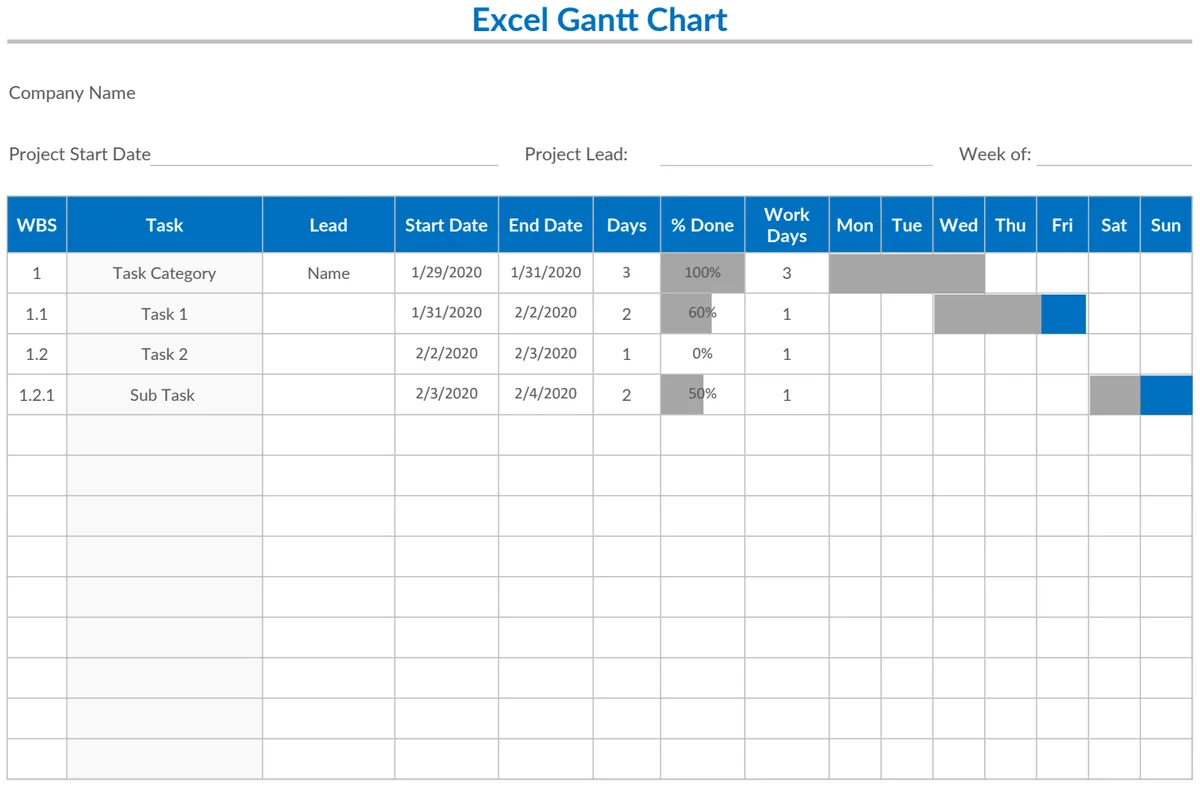Click start date 2/2/2020 for Task 2
This screenshot has height=787, width=1200.
pos(446,353)
